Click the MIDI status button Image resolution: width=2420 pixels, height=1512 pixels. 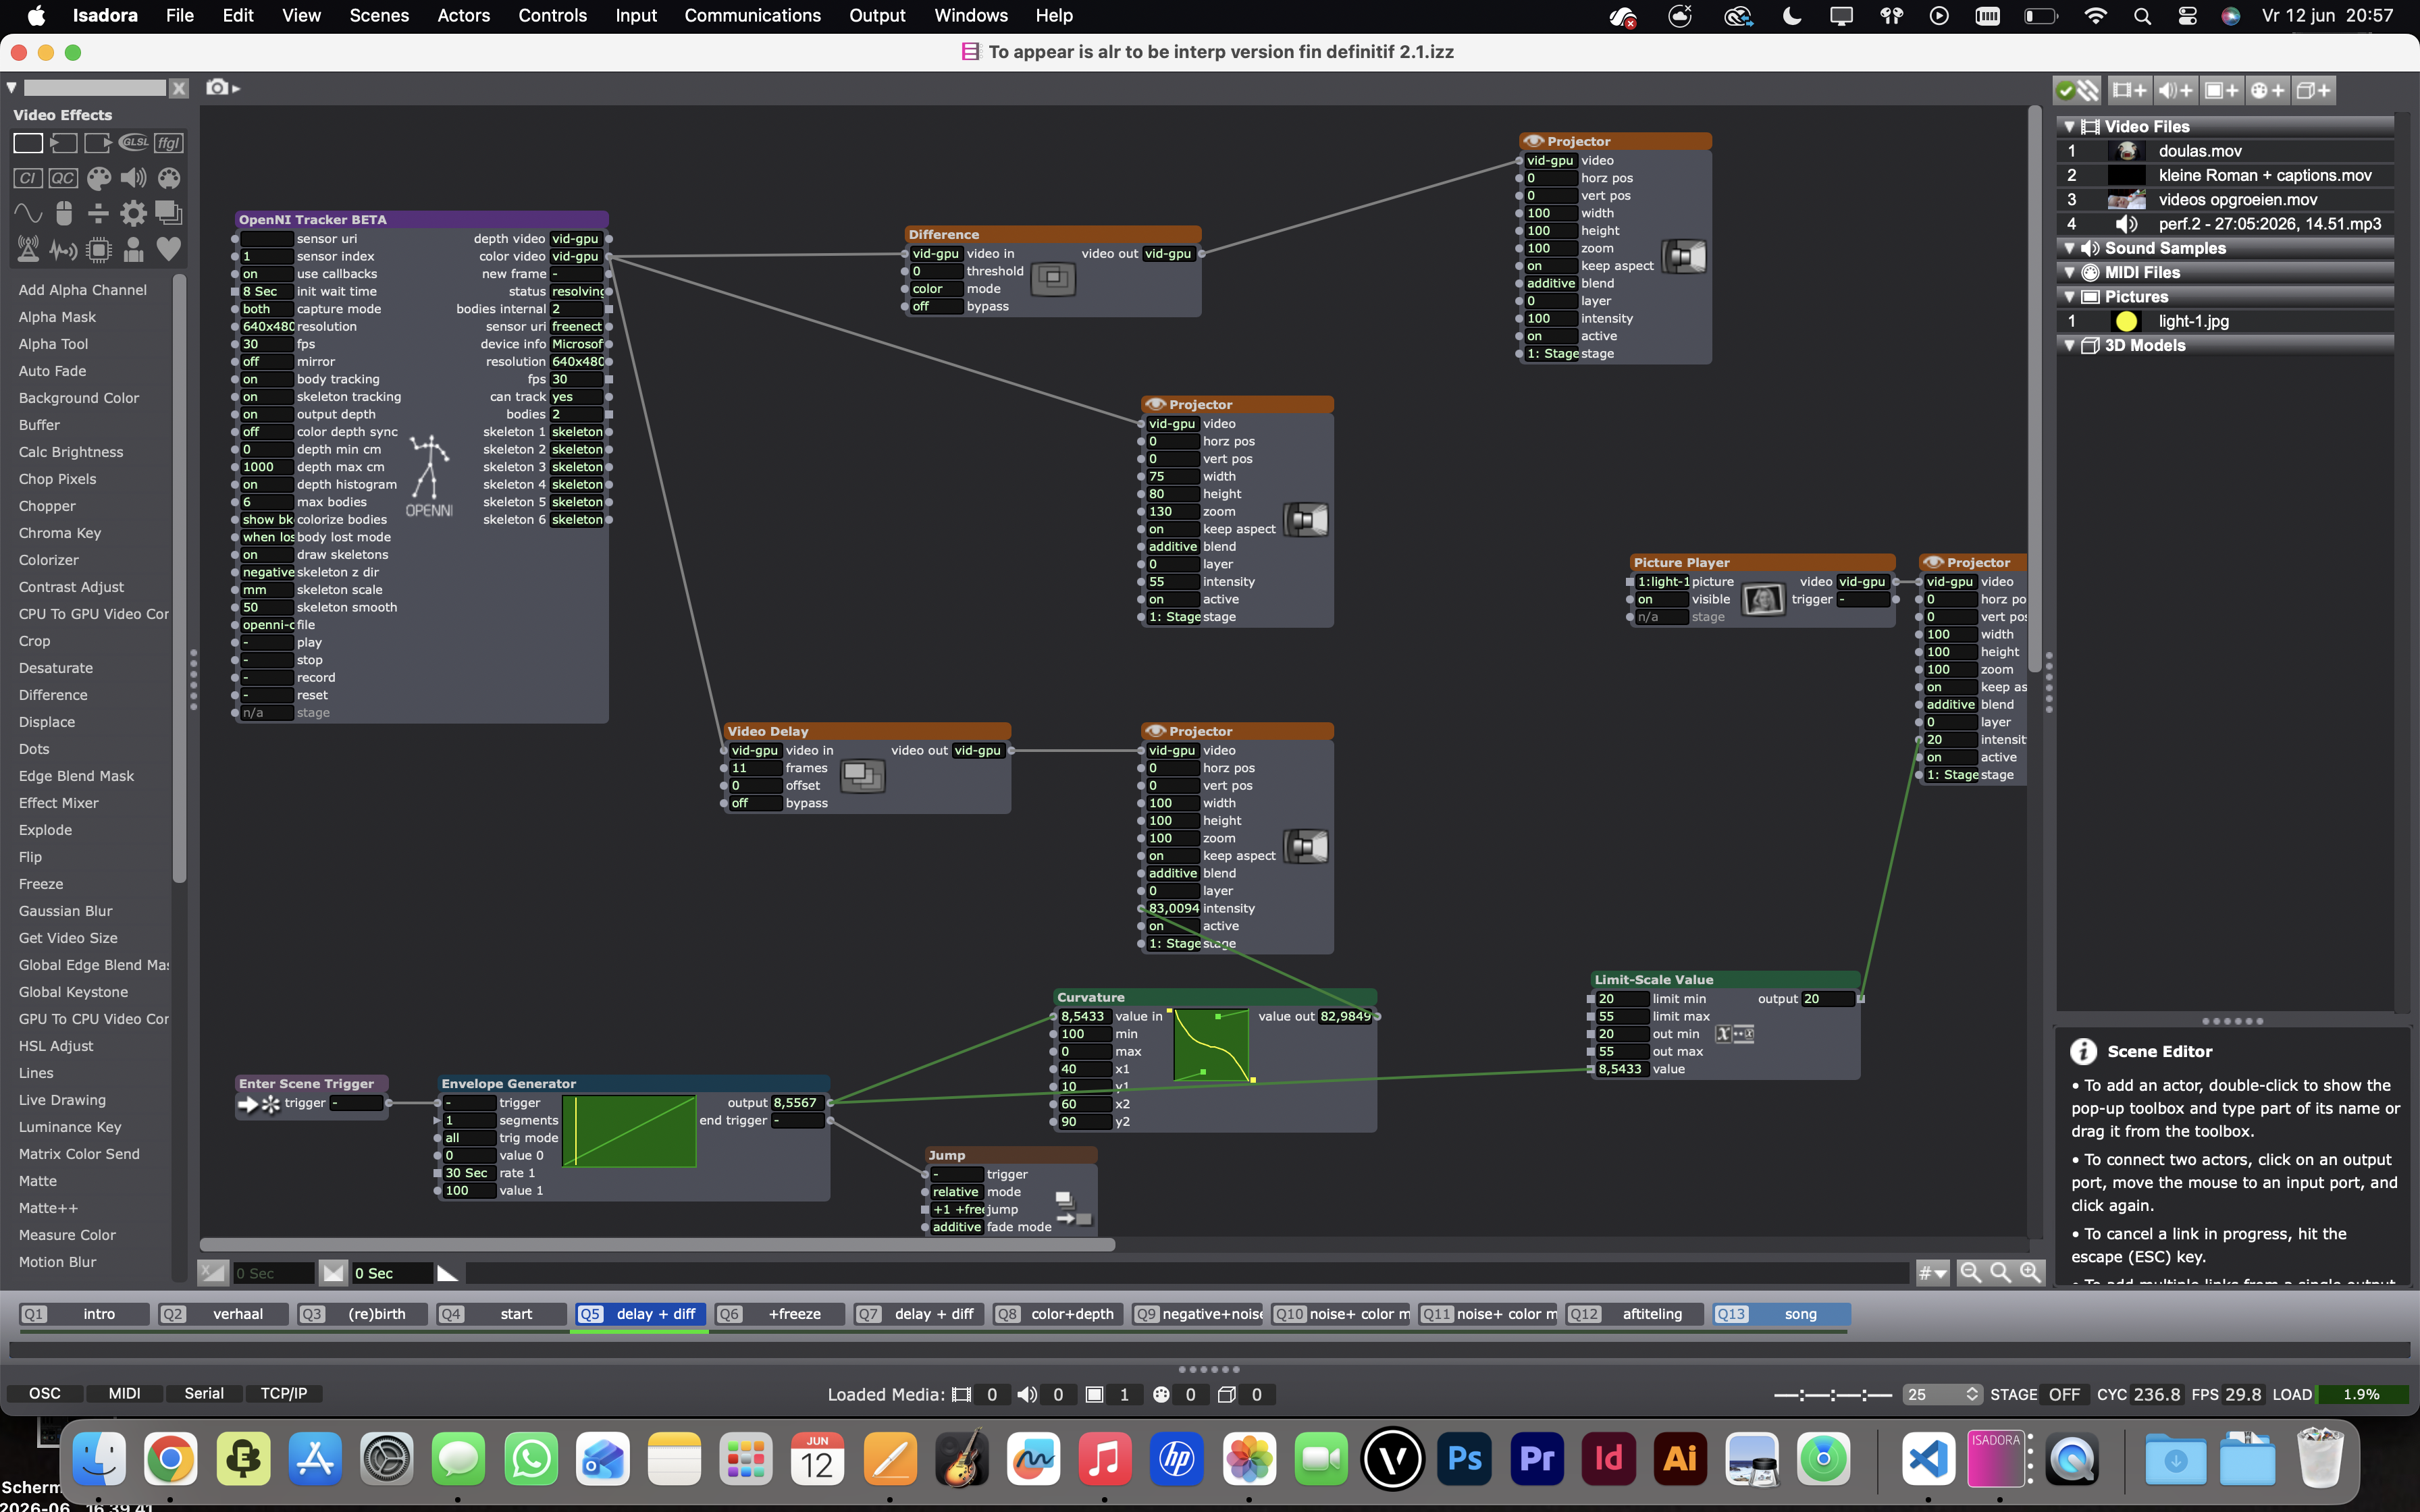click(x=124, y=1393)
